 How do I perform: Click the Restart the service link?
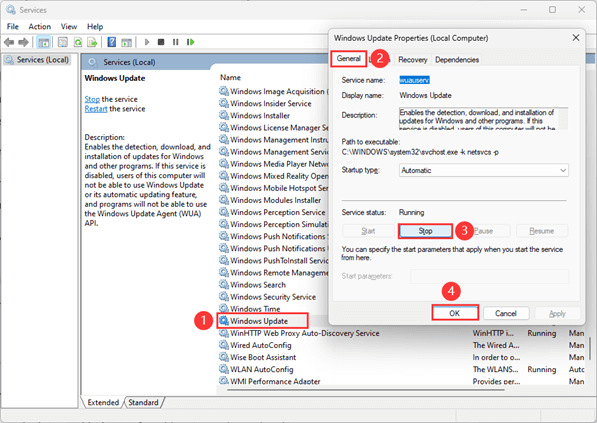[x=96, y=109]
